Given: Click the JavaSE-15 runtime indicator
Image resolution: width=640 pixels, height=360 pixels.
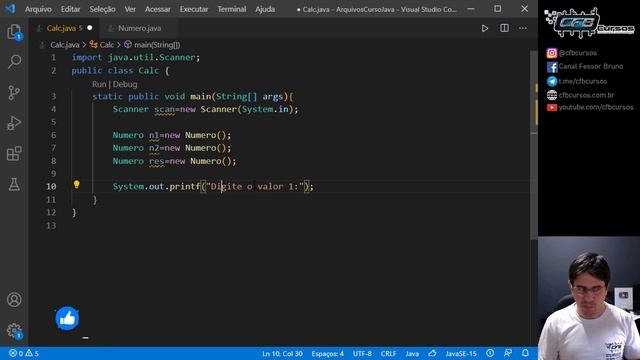Looking at the screenshot, I should point(461,353).
